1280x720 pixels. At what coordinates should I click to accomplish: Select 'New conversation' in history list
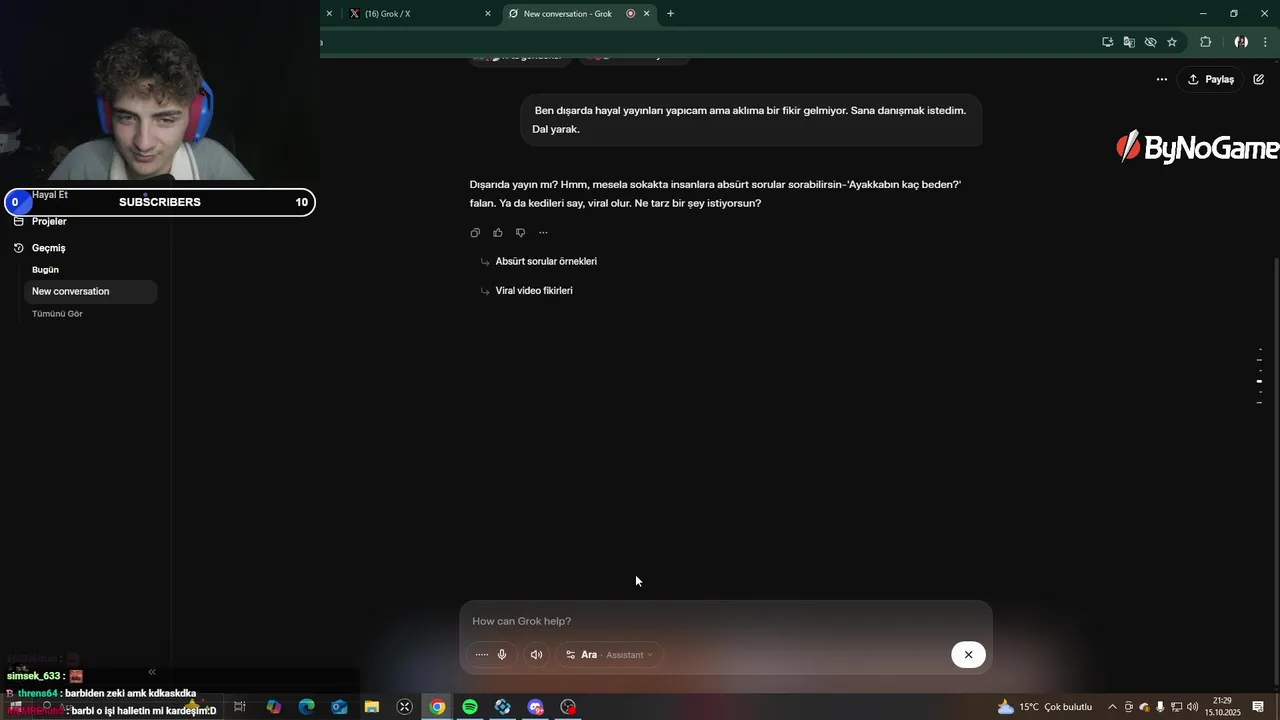coord(90,291)
